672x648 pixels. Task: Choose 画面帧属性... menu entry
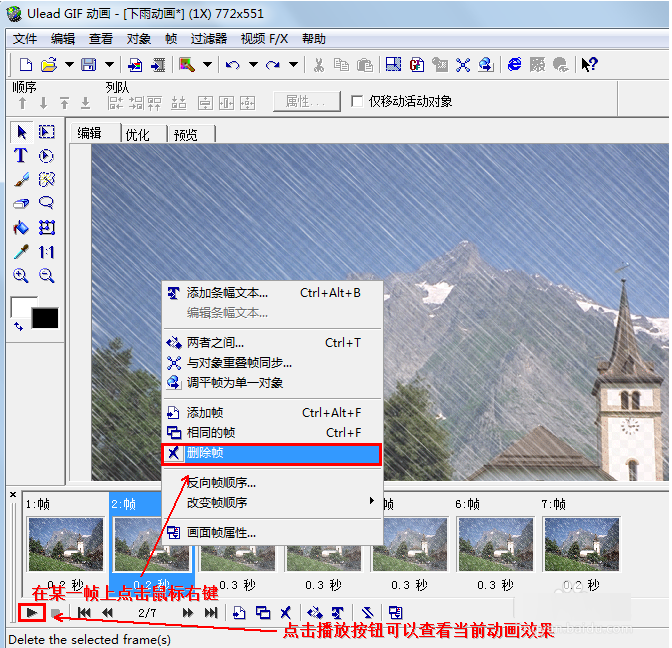click(272, 533)
